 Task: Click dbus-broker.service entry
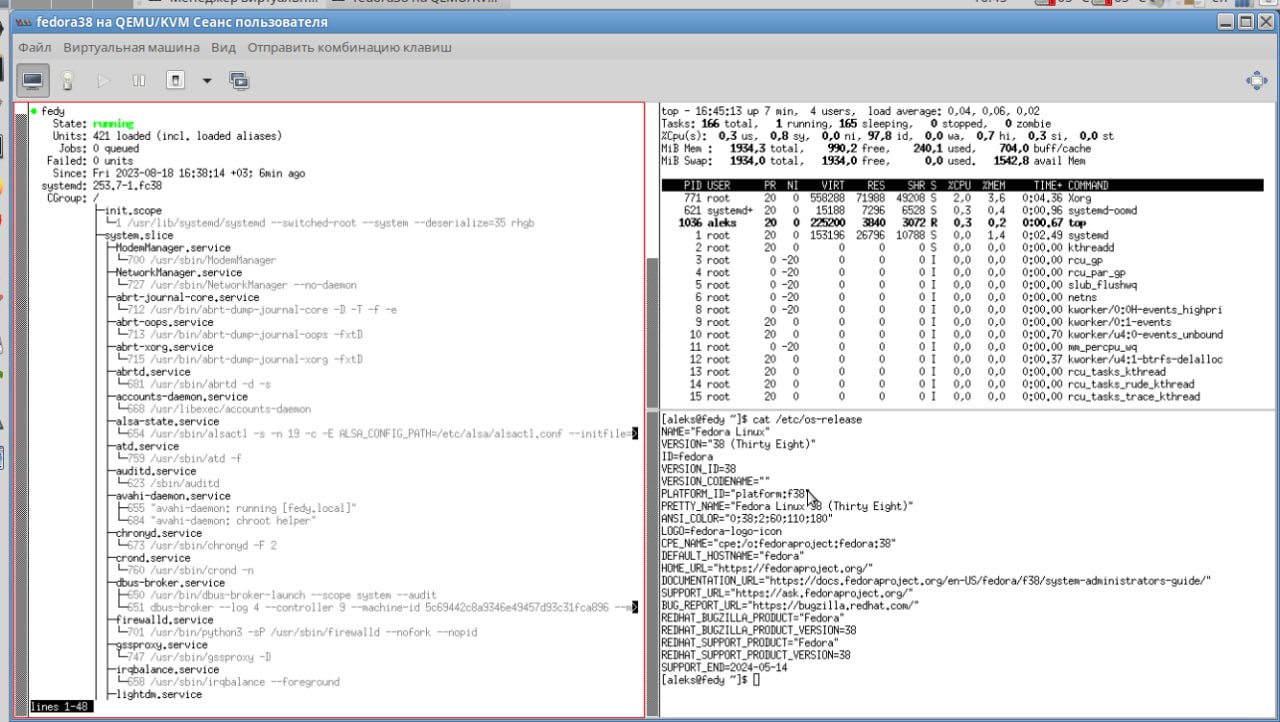[169, 583]
